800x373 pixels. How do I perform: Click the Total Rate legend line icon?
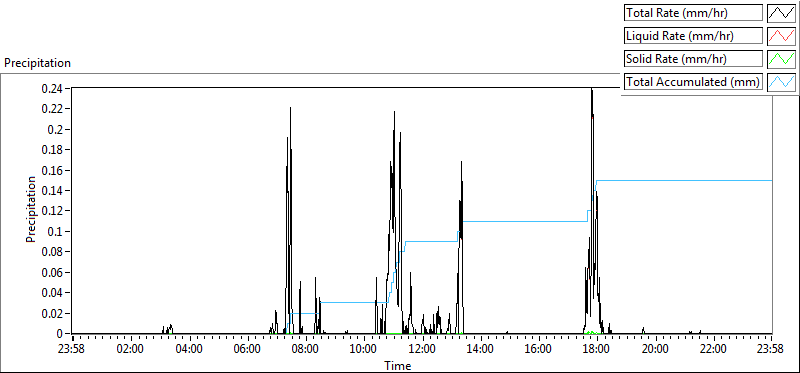782,13
